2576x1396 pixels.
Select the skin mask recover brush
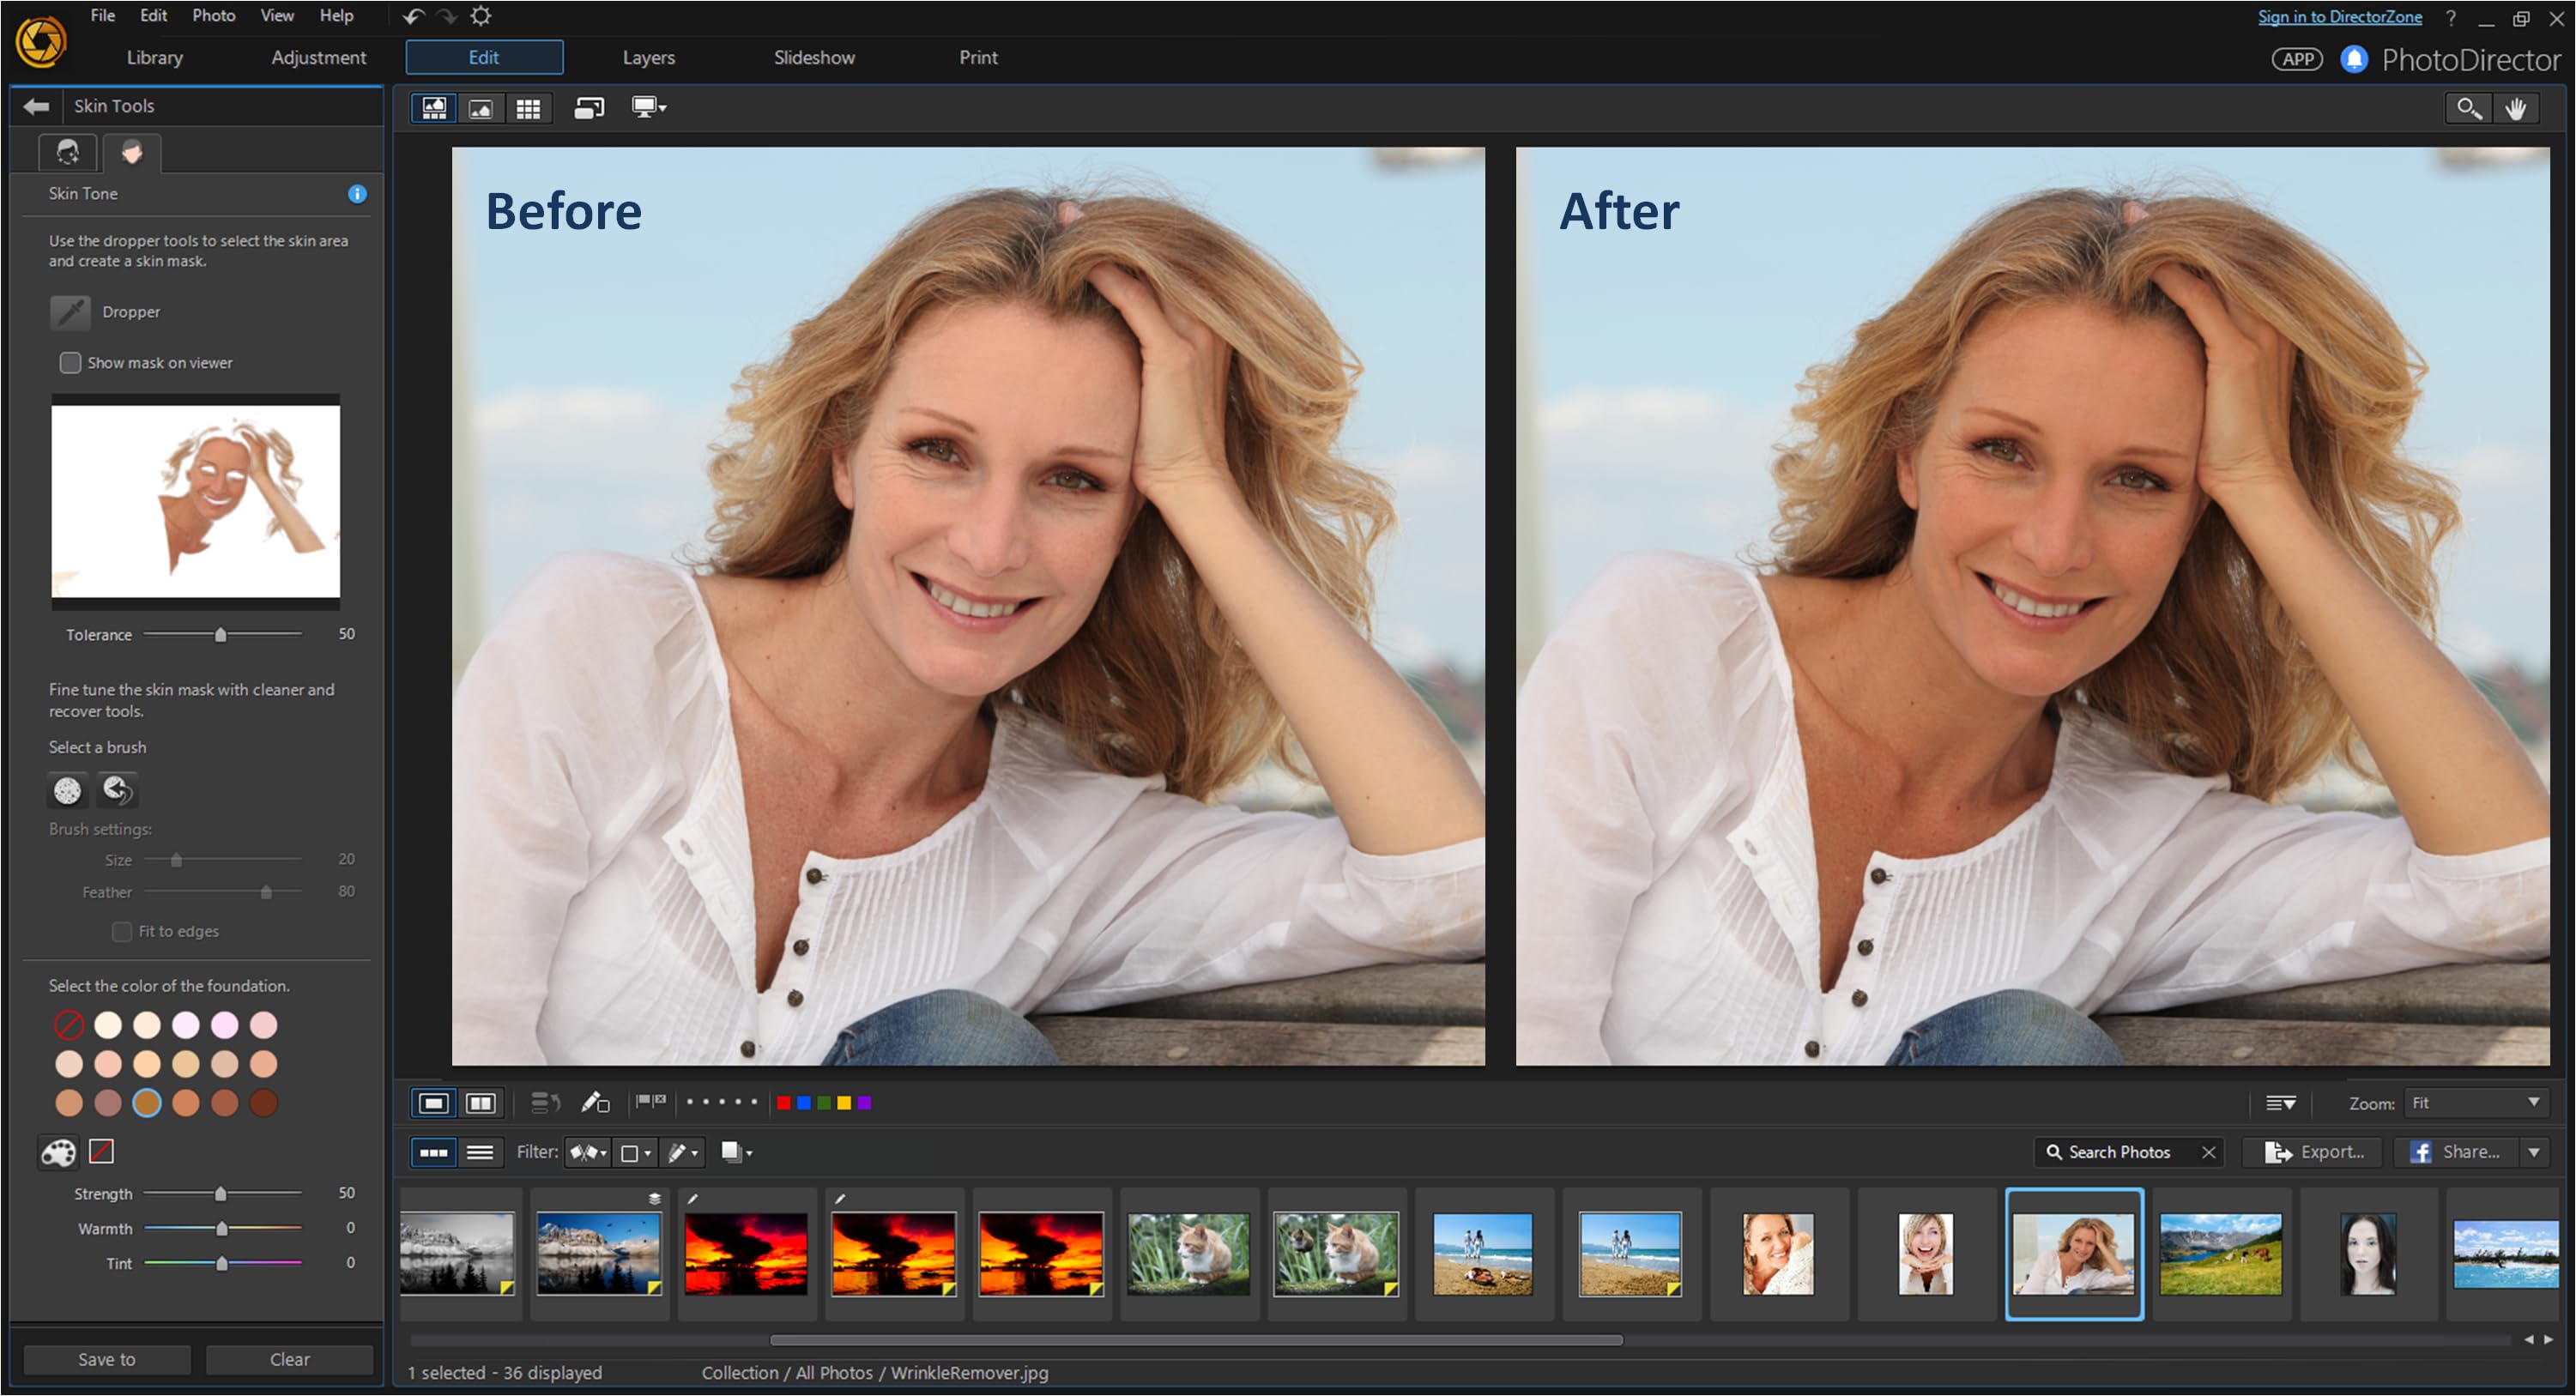(x=117, y=791)
